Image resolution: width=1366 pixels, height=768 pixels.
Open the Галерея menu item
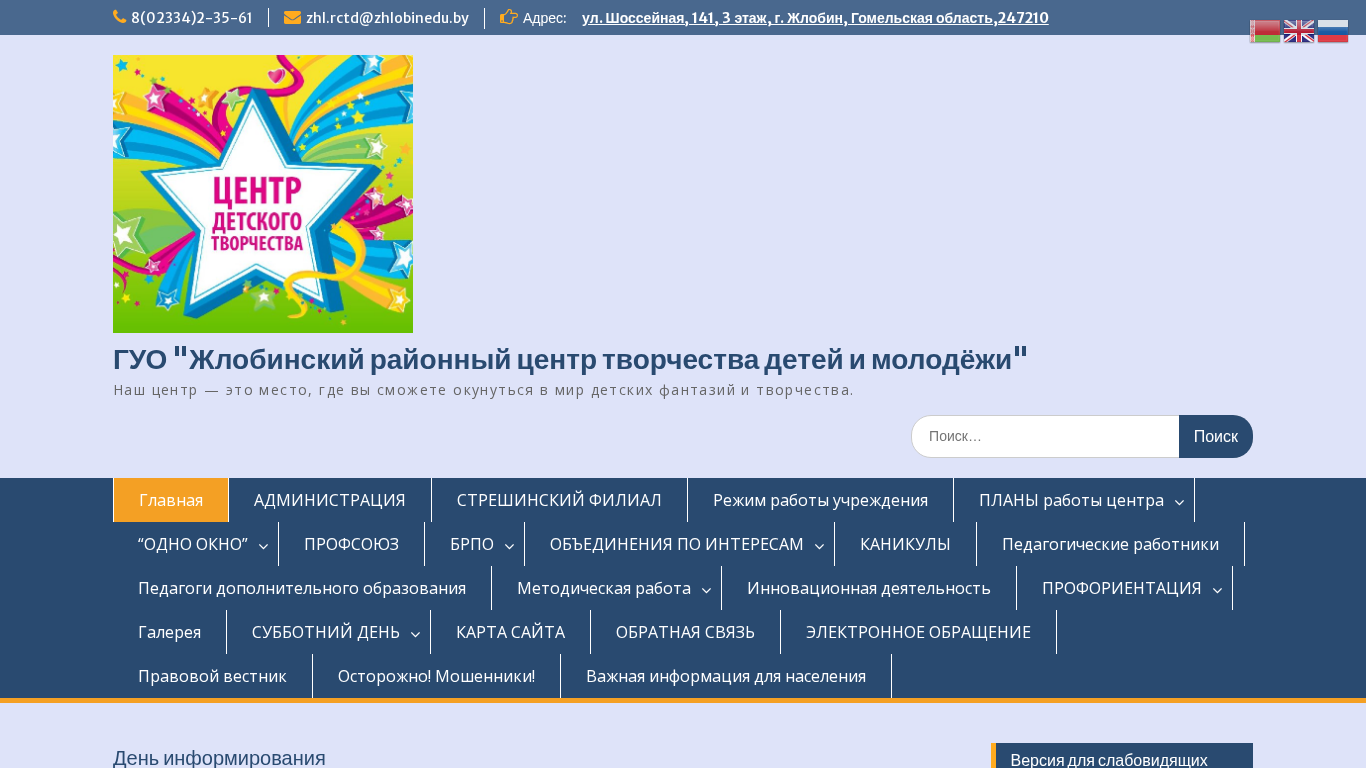coord(169,632)
